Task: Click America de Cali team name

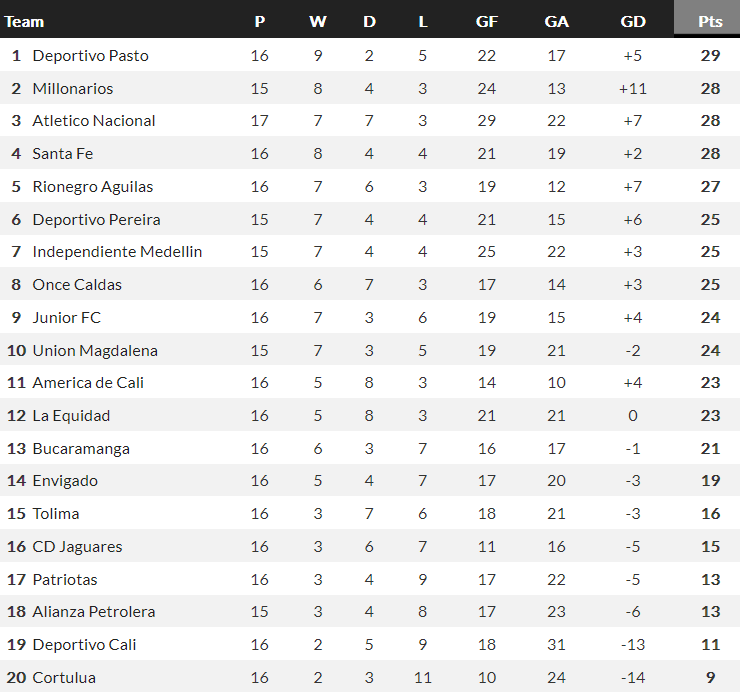Action: [x=87, y=383]
